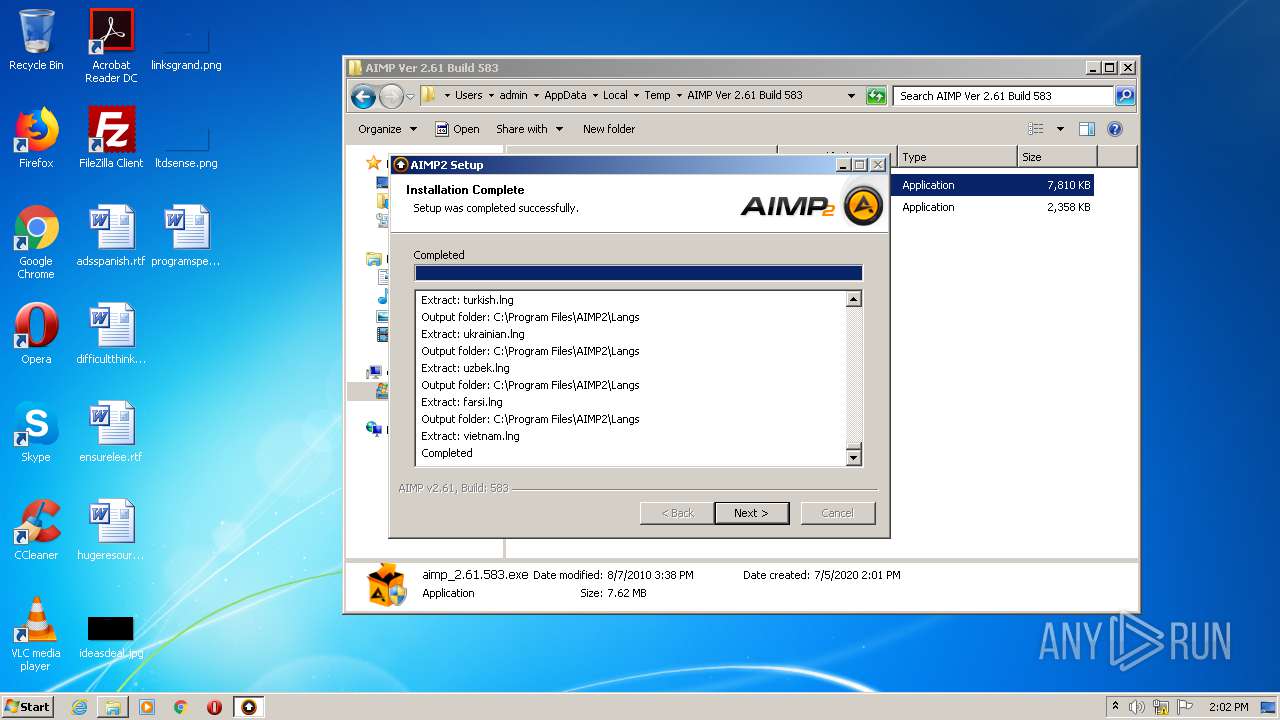
Task: Expand the address bar history dropdown
Action: click(851, 96)
